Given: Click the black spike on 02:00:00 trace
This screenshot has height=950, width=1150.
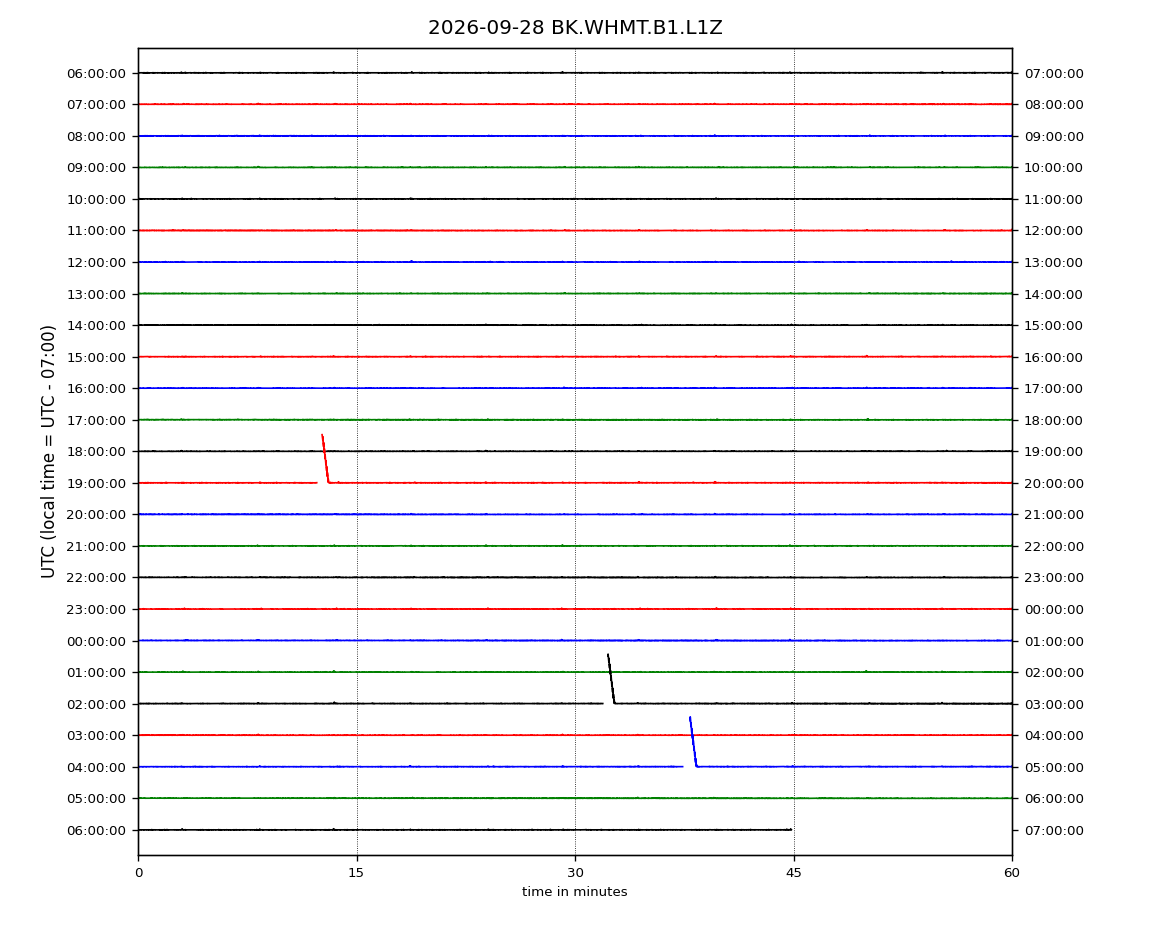Looking at the screenshot, I should pyautogui.click(x=611, y=679).
